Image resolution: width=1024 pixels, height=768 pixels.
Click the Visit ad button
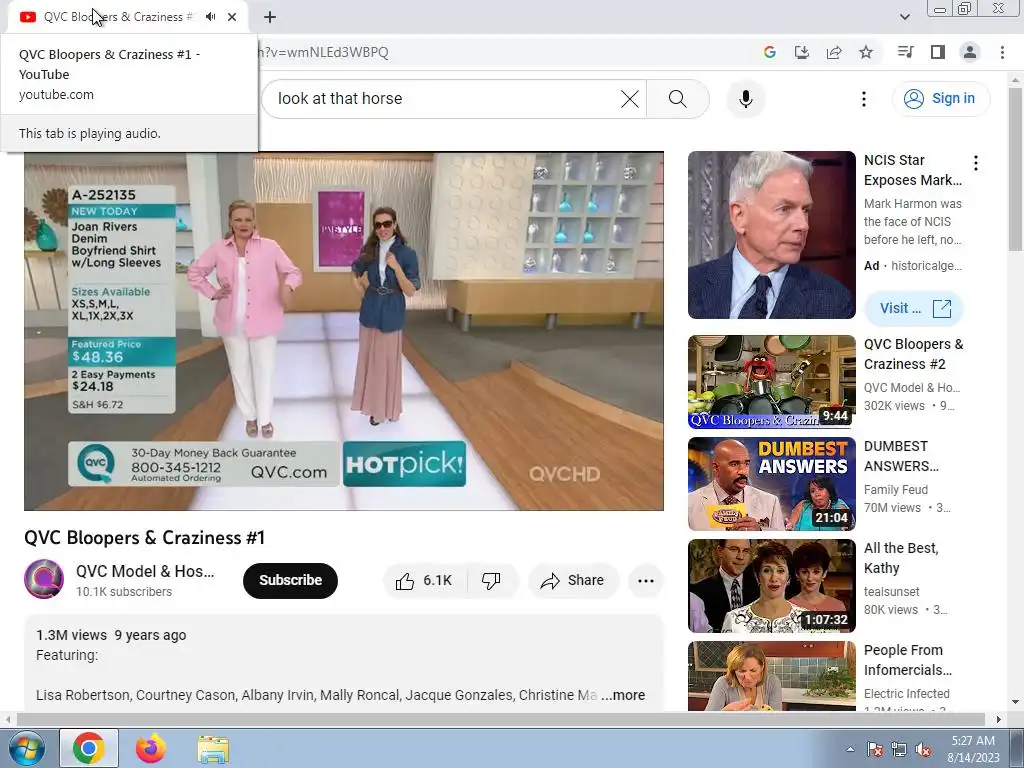pos(914,308)
